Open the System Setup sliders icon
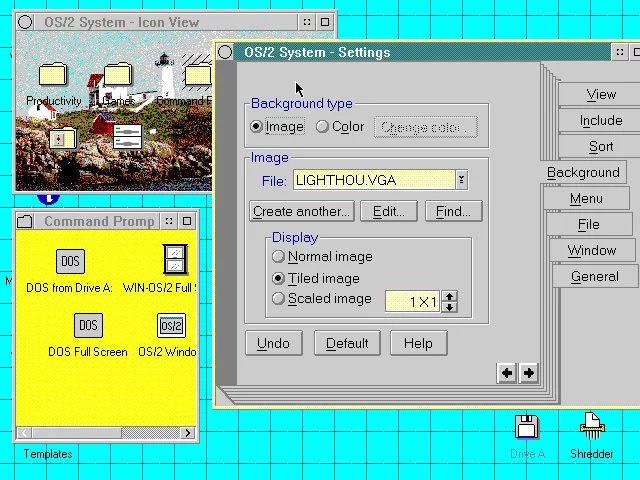 tap(128, 137)
